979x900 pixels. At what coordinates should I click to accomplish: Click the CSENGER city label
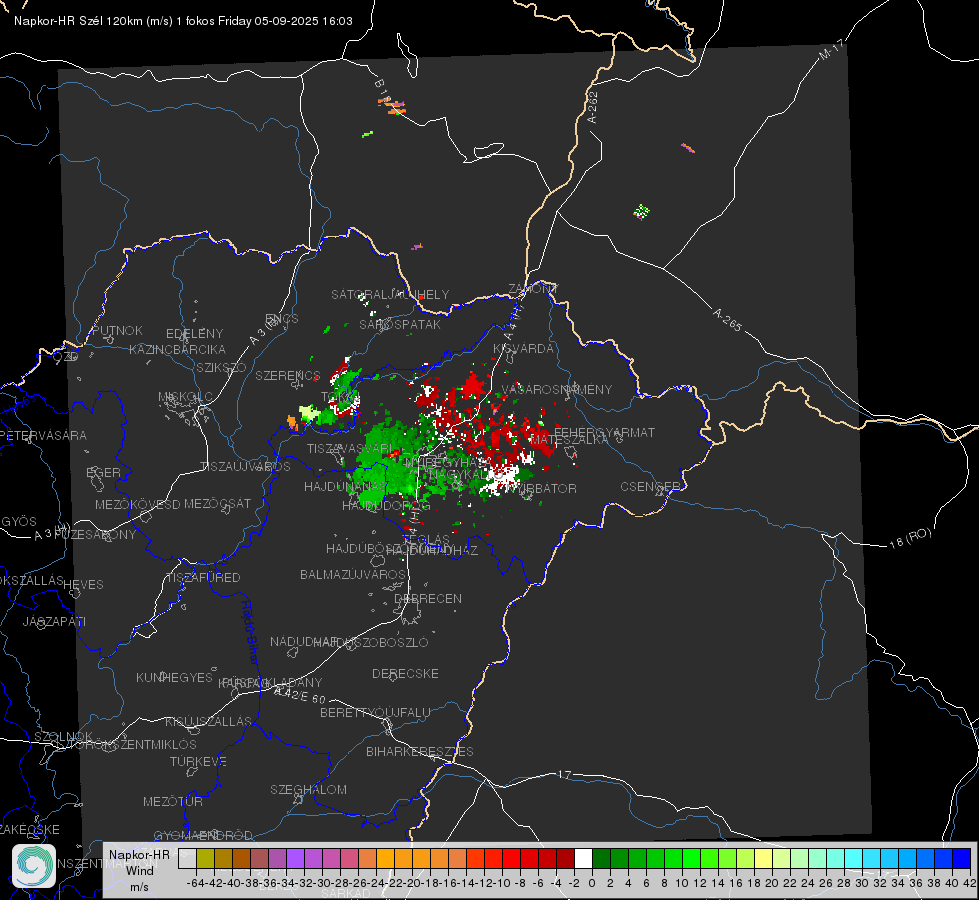(x=651, y=486)
